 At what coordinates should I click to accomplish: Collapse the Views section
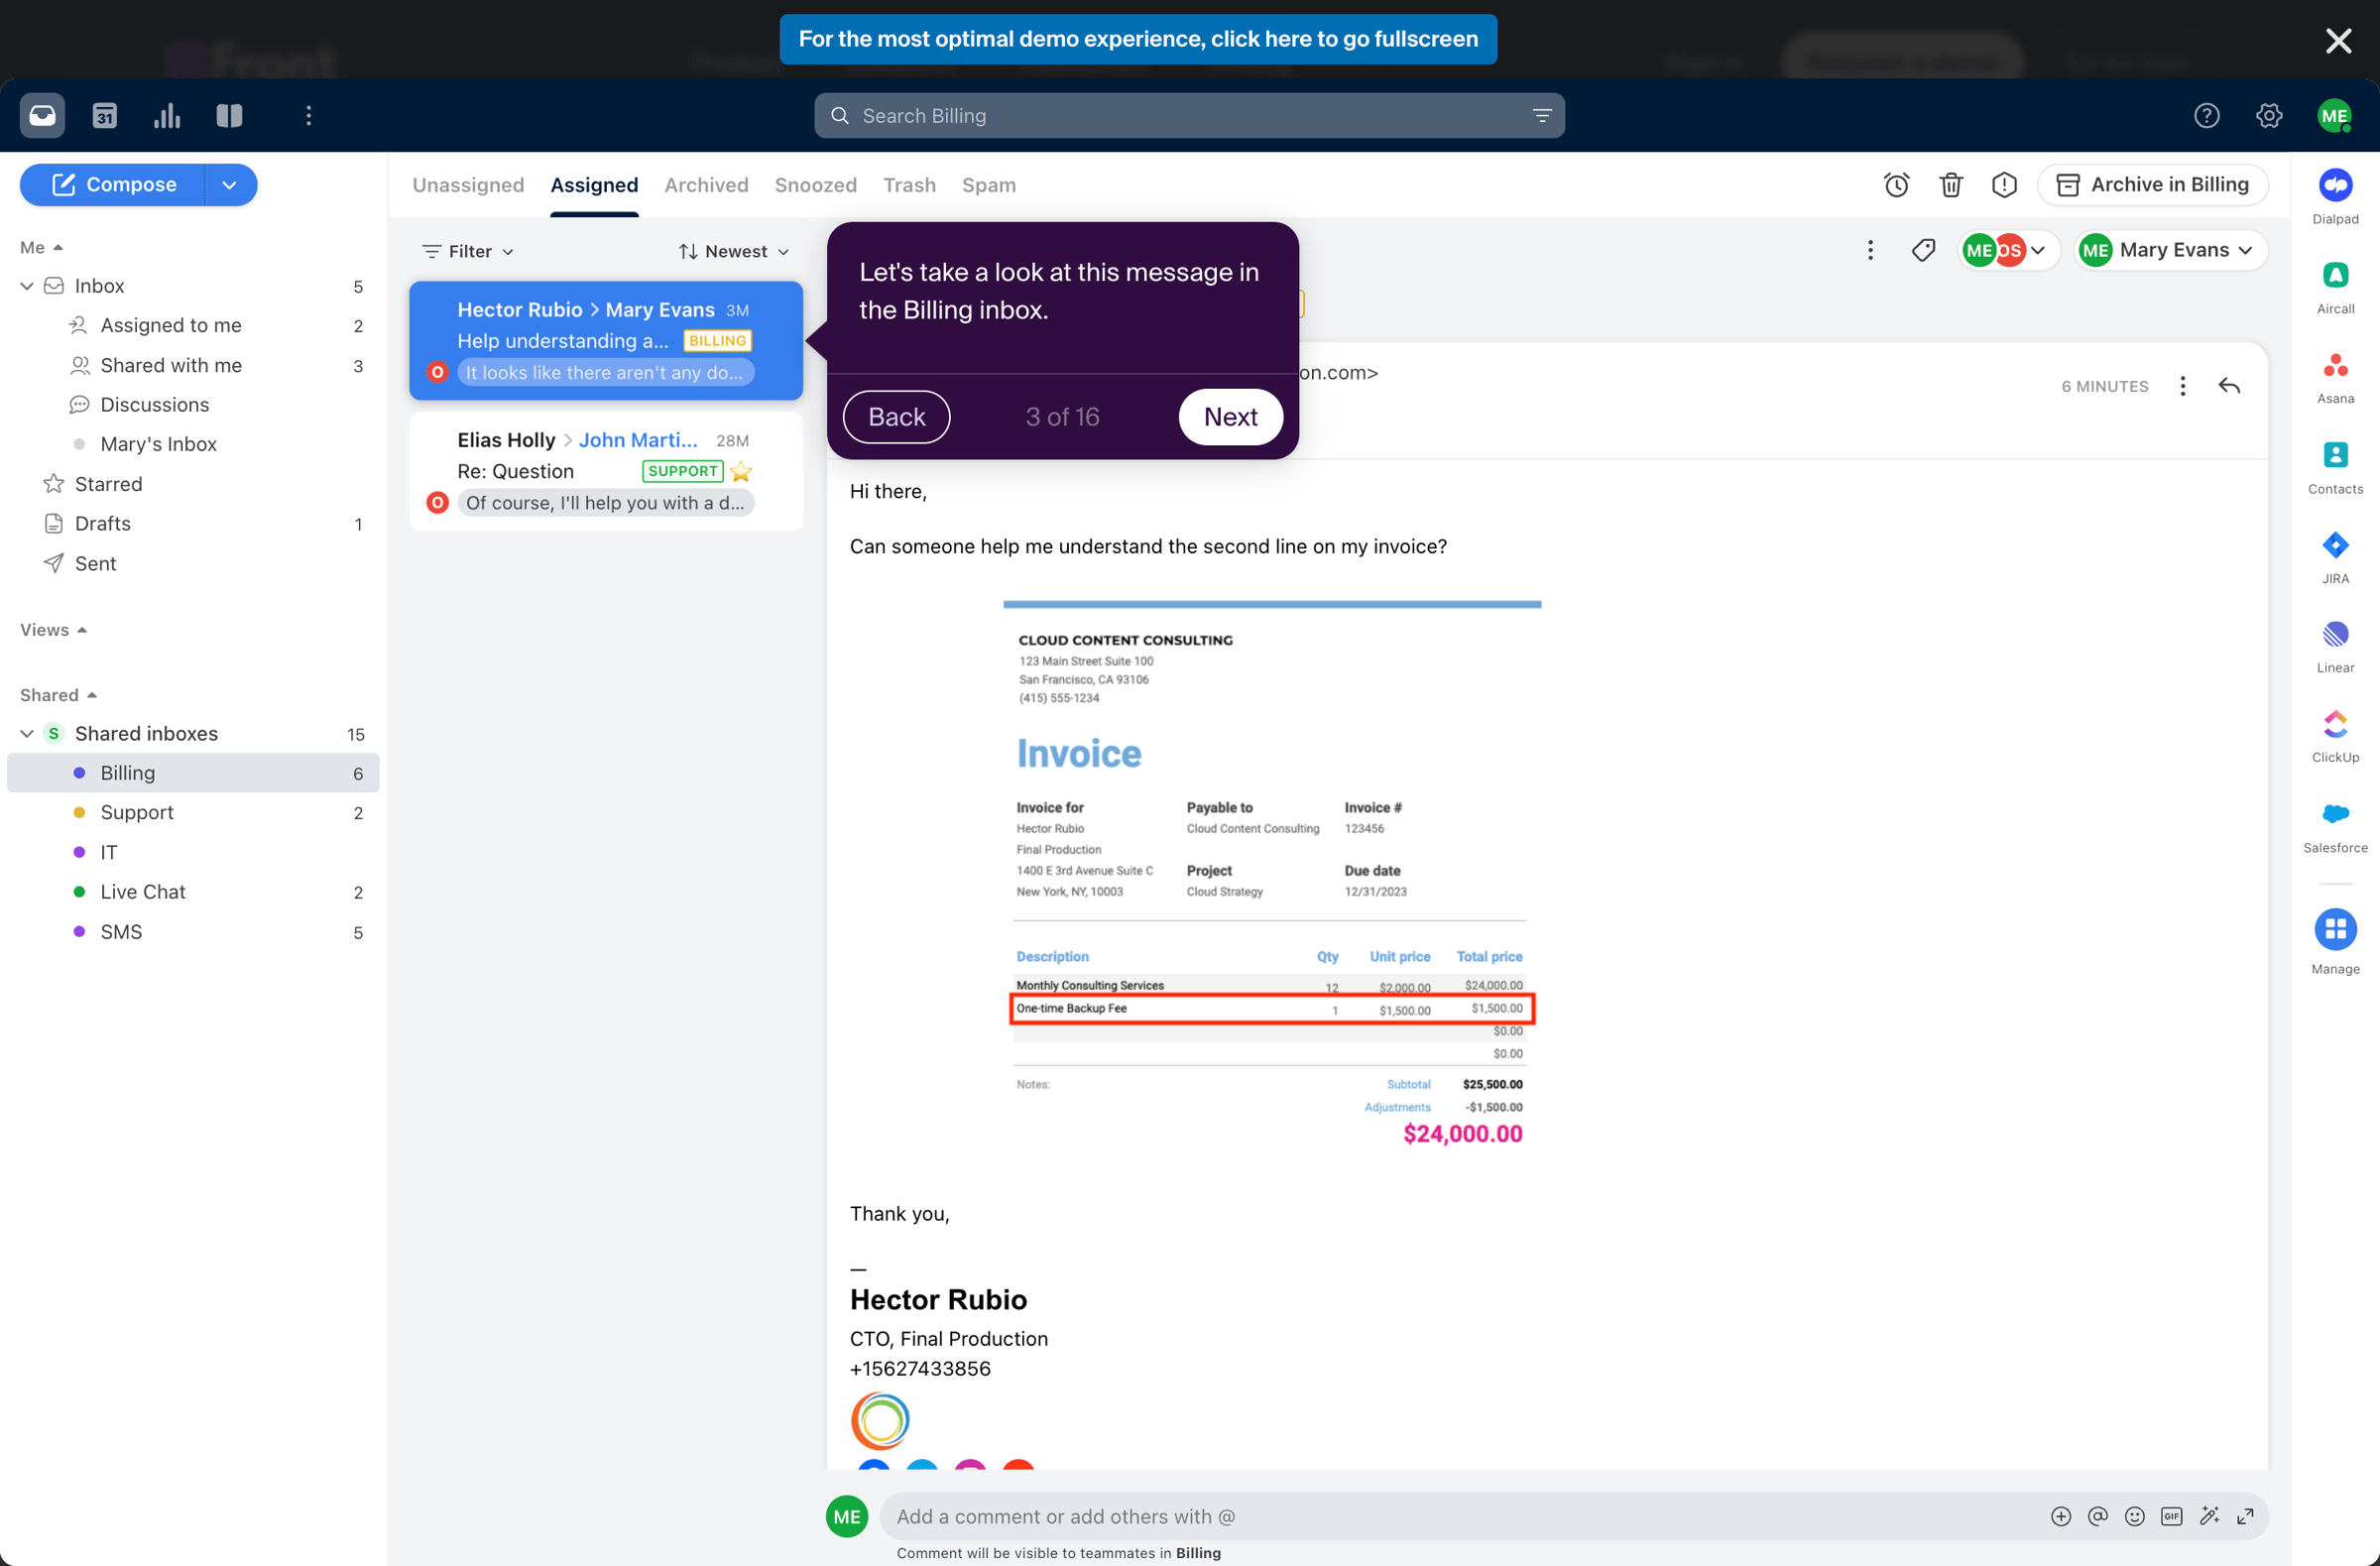click(53, 630)
